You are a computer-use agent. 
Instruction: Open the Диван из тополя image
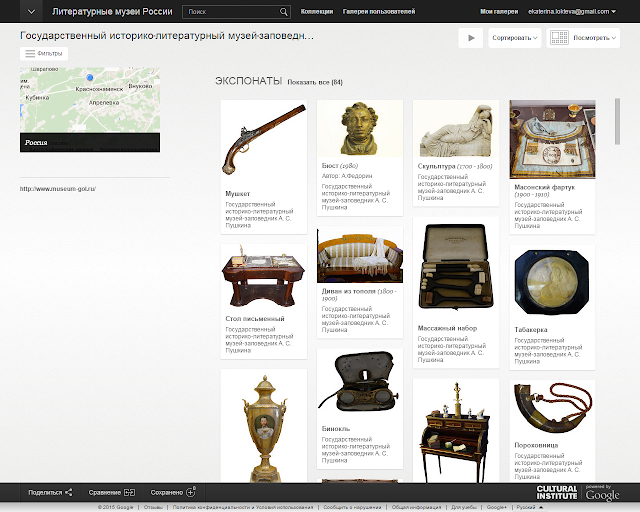point(360,255)
